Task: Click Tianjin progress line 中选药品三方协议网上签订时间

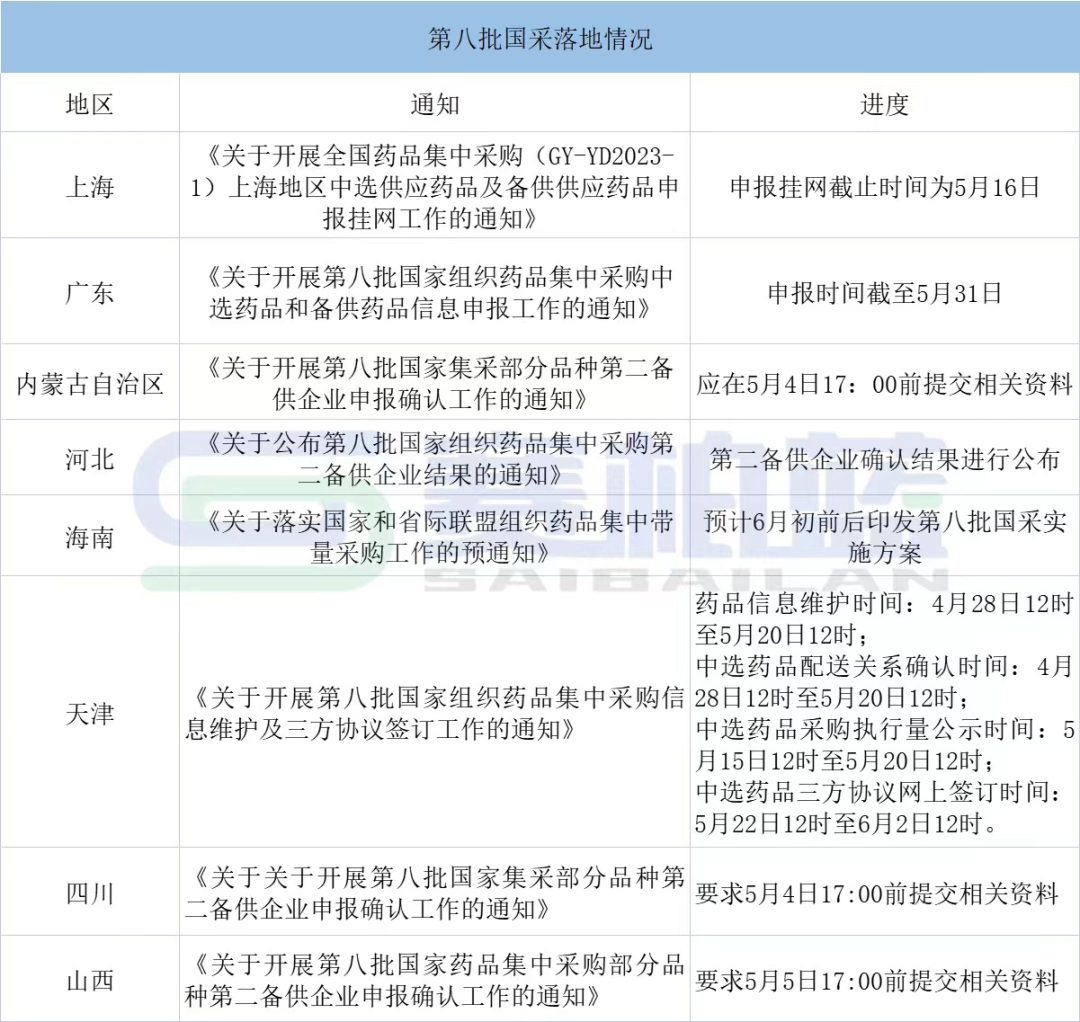Action: 879,807
